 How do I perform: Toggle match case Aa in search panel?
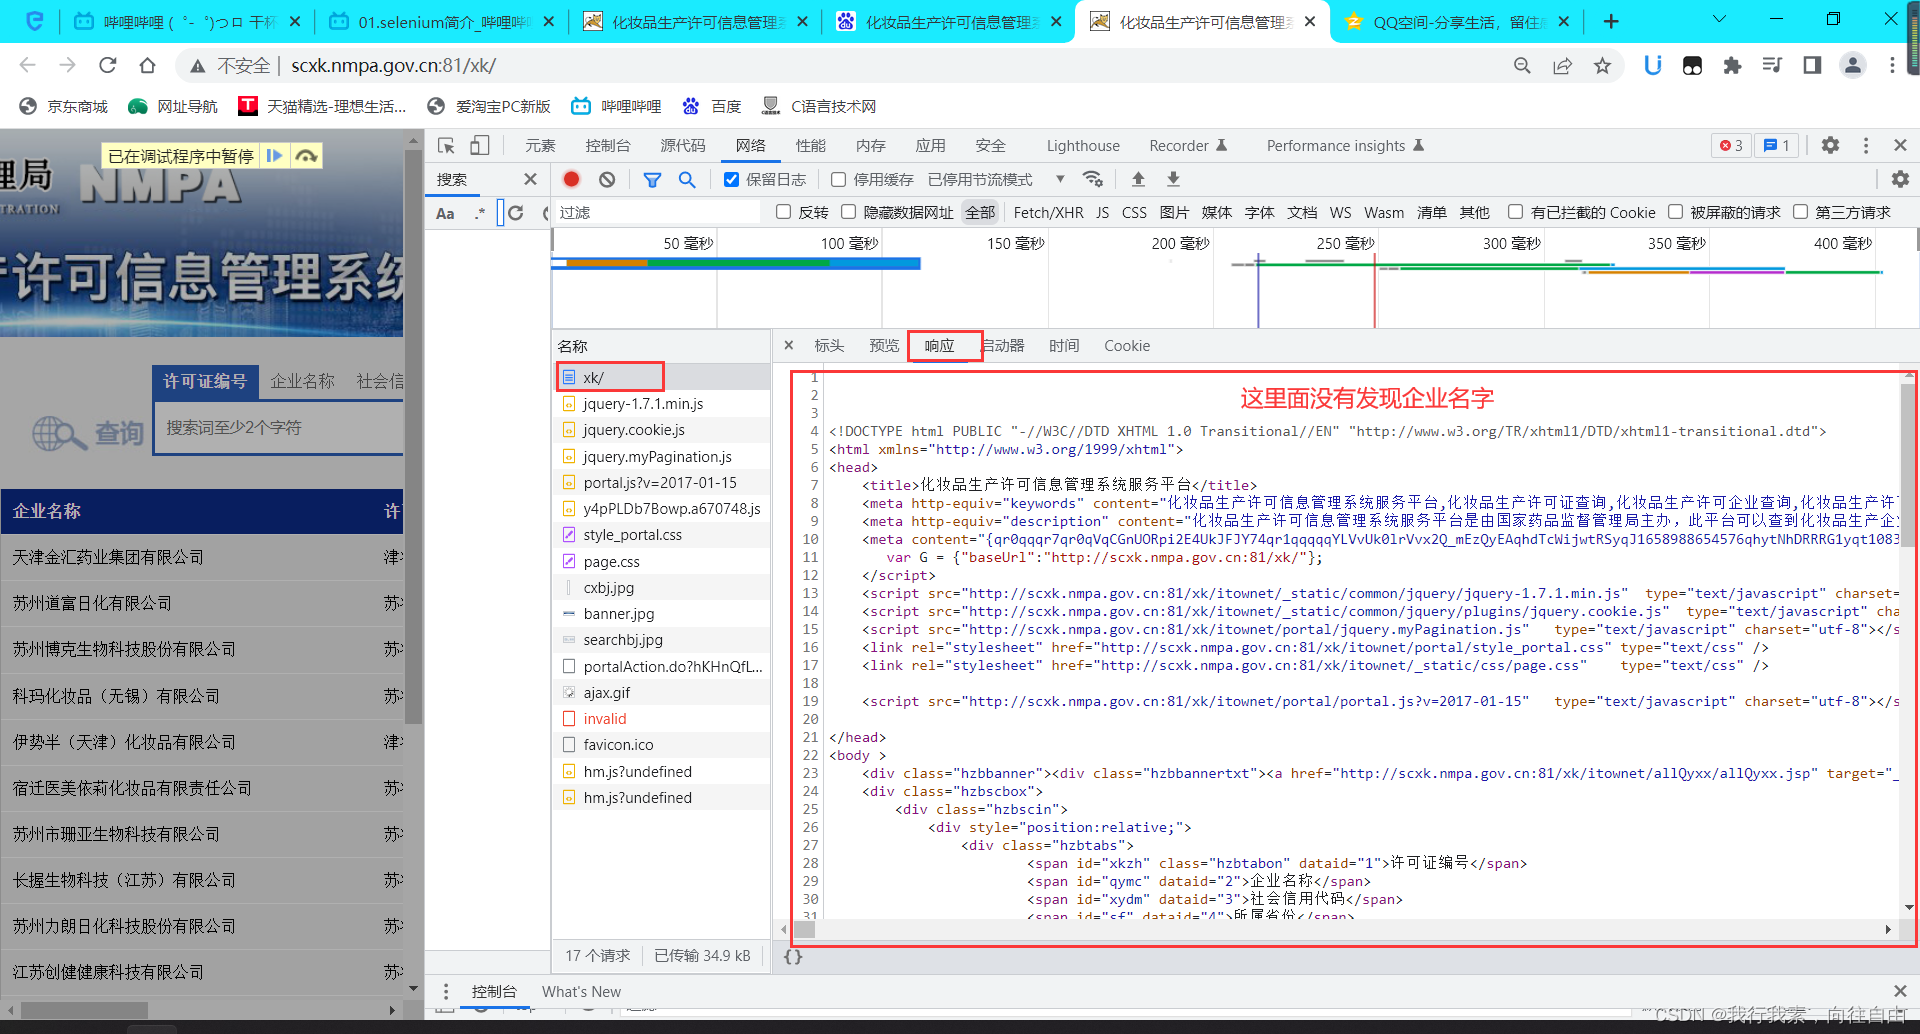(445, 213)
